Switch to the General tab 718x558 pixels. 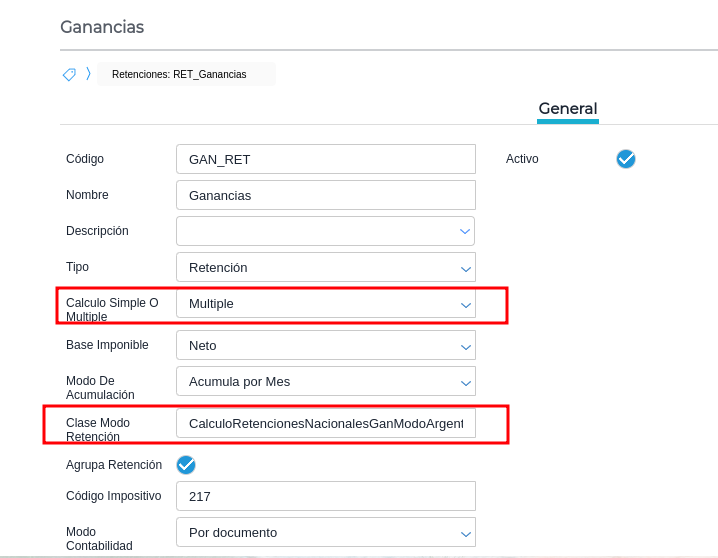pyautogui.click(x=567, y=109)
